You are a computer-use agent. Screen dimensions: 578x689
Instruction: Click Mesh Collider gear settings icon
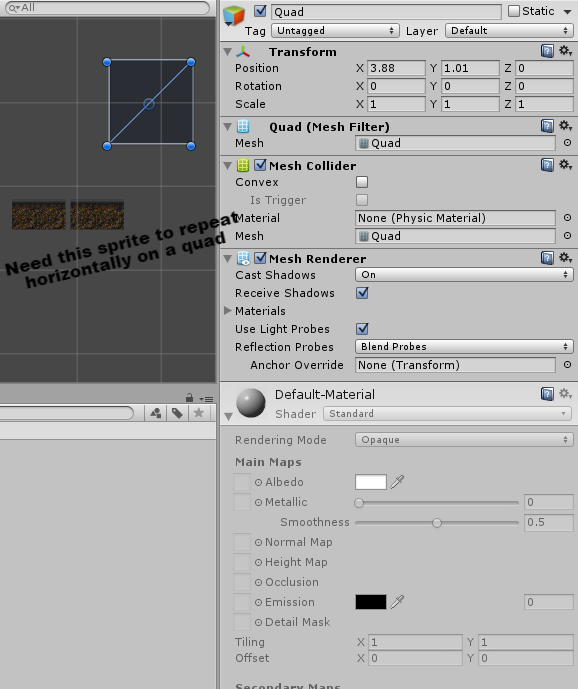click(565, 165)
